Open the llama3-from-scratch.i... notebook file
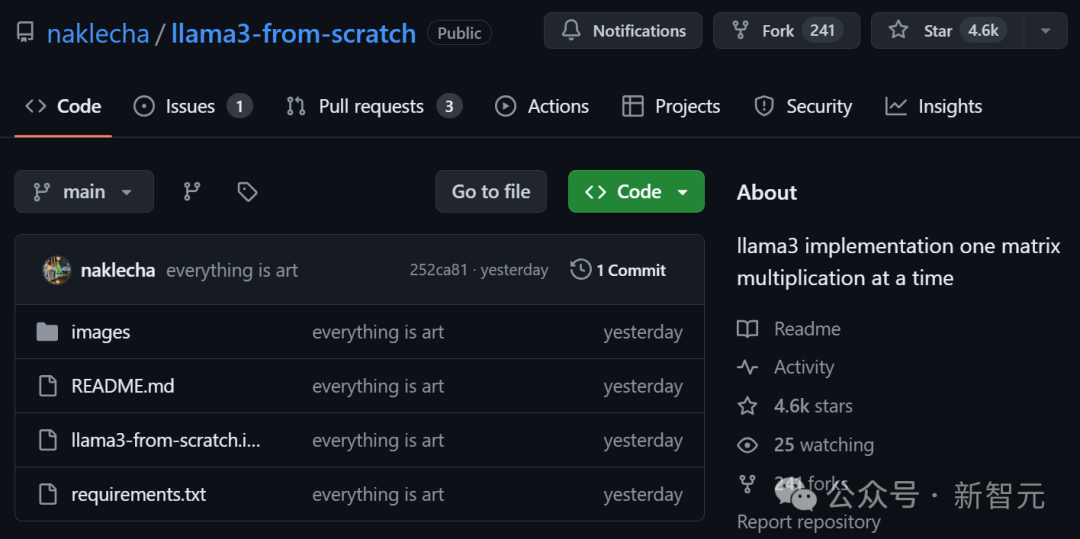The width and height of the screenshot is (1080, 539). tap(166, 441)
